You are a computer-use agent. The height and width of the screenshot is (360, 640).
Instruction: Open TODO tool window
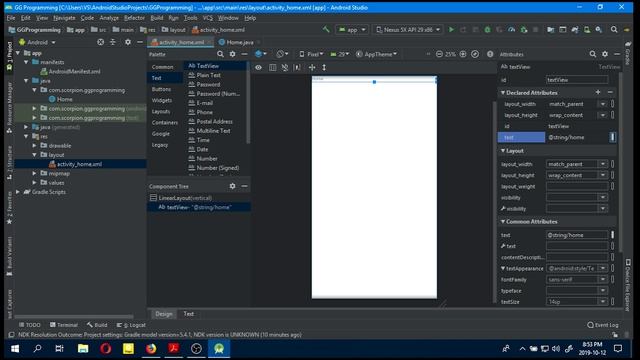(29, 325)
